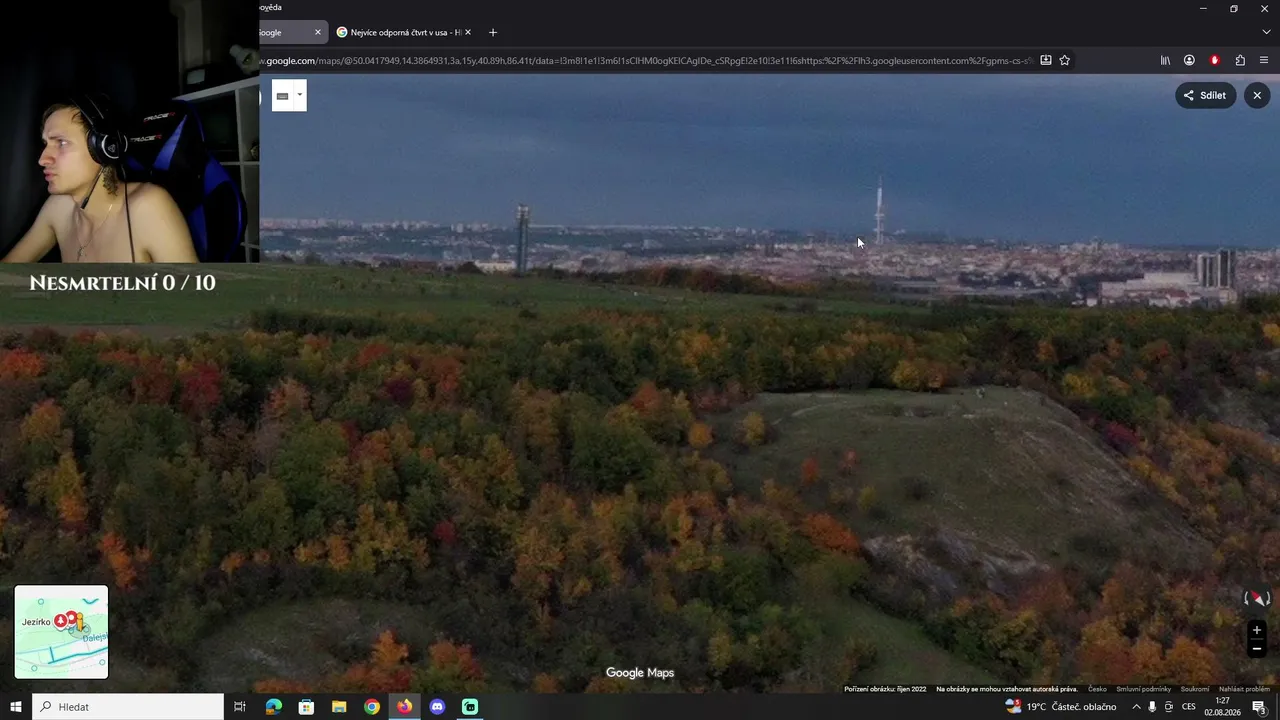Share this view with the Sdílet button
Screen dimensions: 1280x720
[x=1205, y=95]
